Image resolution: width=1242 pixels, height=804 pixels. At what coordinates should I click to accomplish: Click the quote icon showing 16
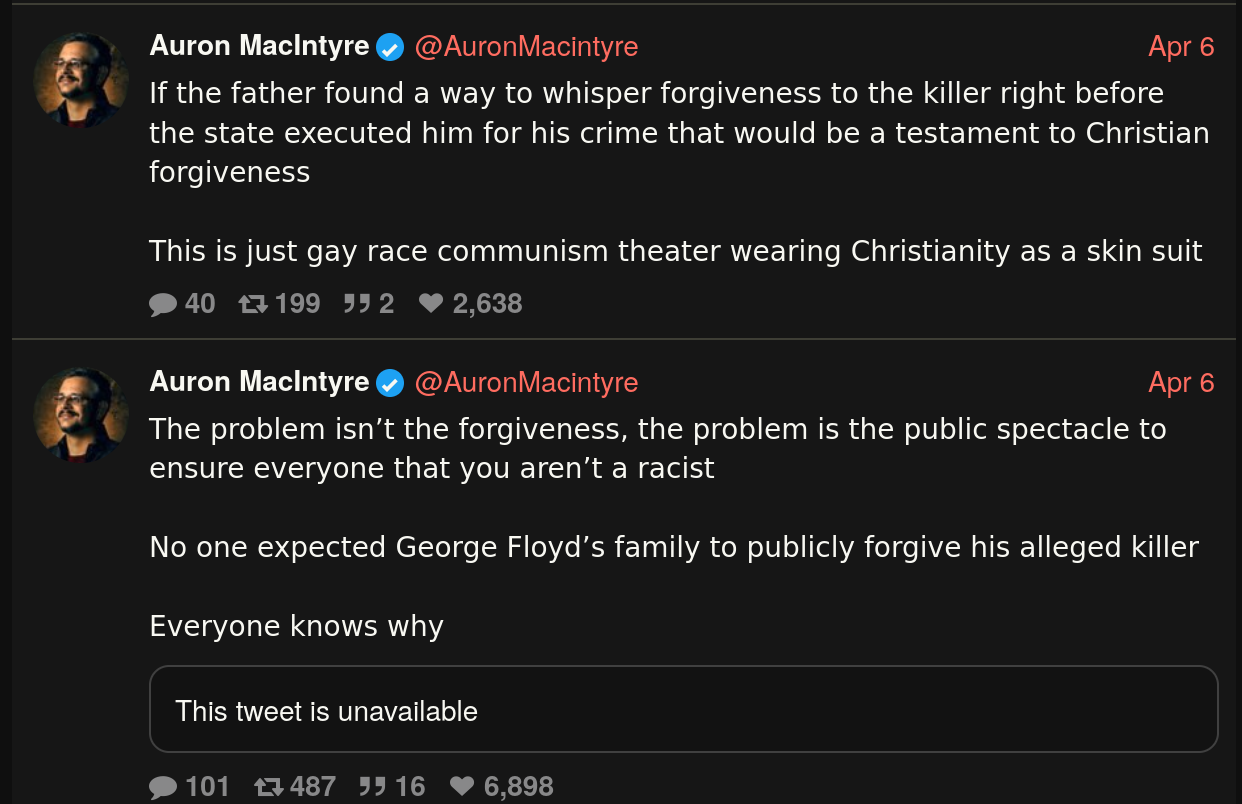click(372, 787)
